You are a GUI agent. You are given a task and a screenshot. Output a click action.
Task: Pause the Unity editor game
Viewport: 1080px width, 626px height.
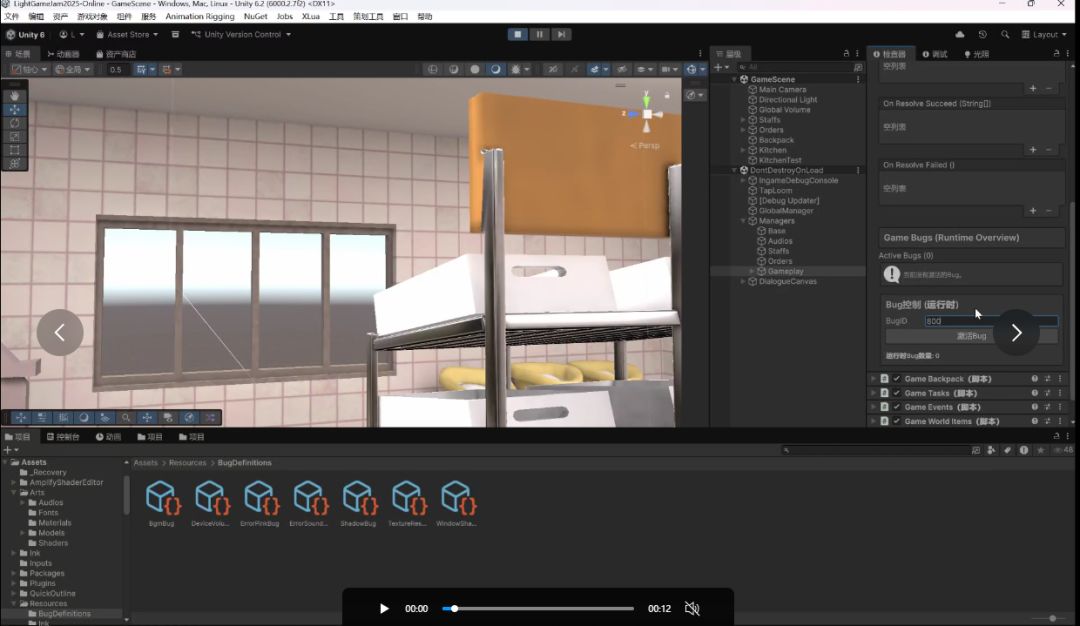pyautogui.click(x=539, y=34)
